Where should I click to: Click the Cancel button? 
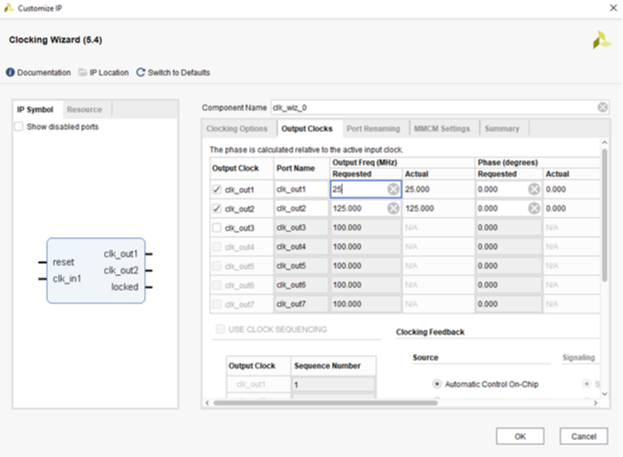(x=584, y=436)
